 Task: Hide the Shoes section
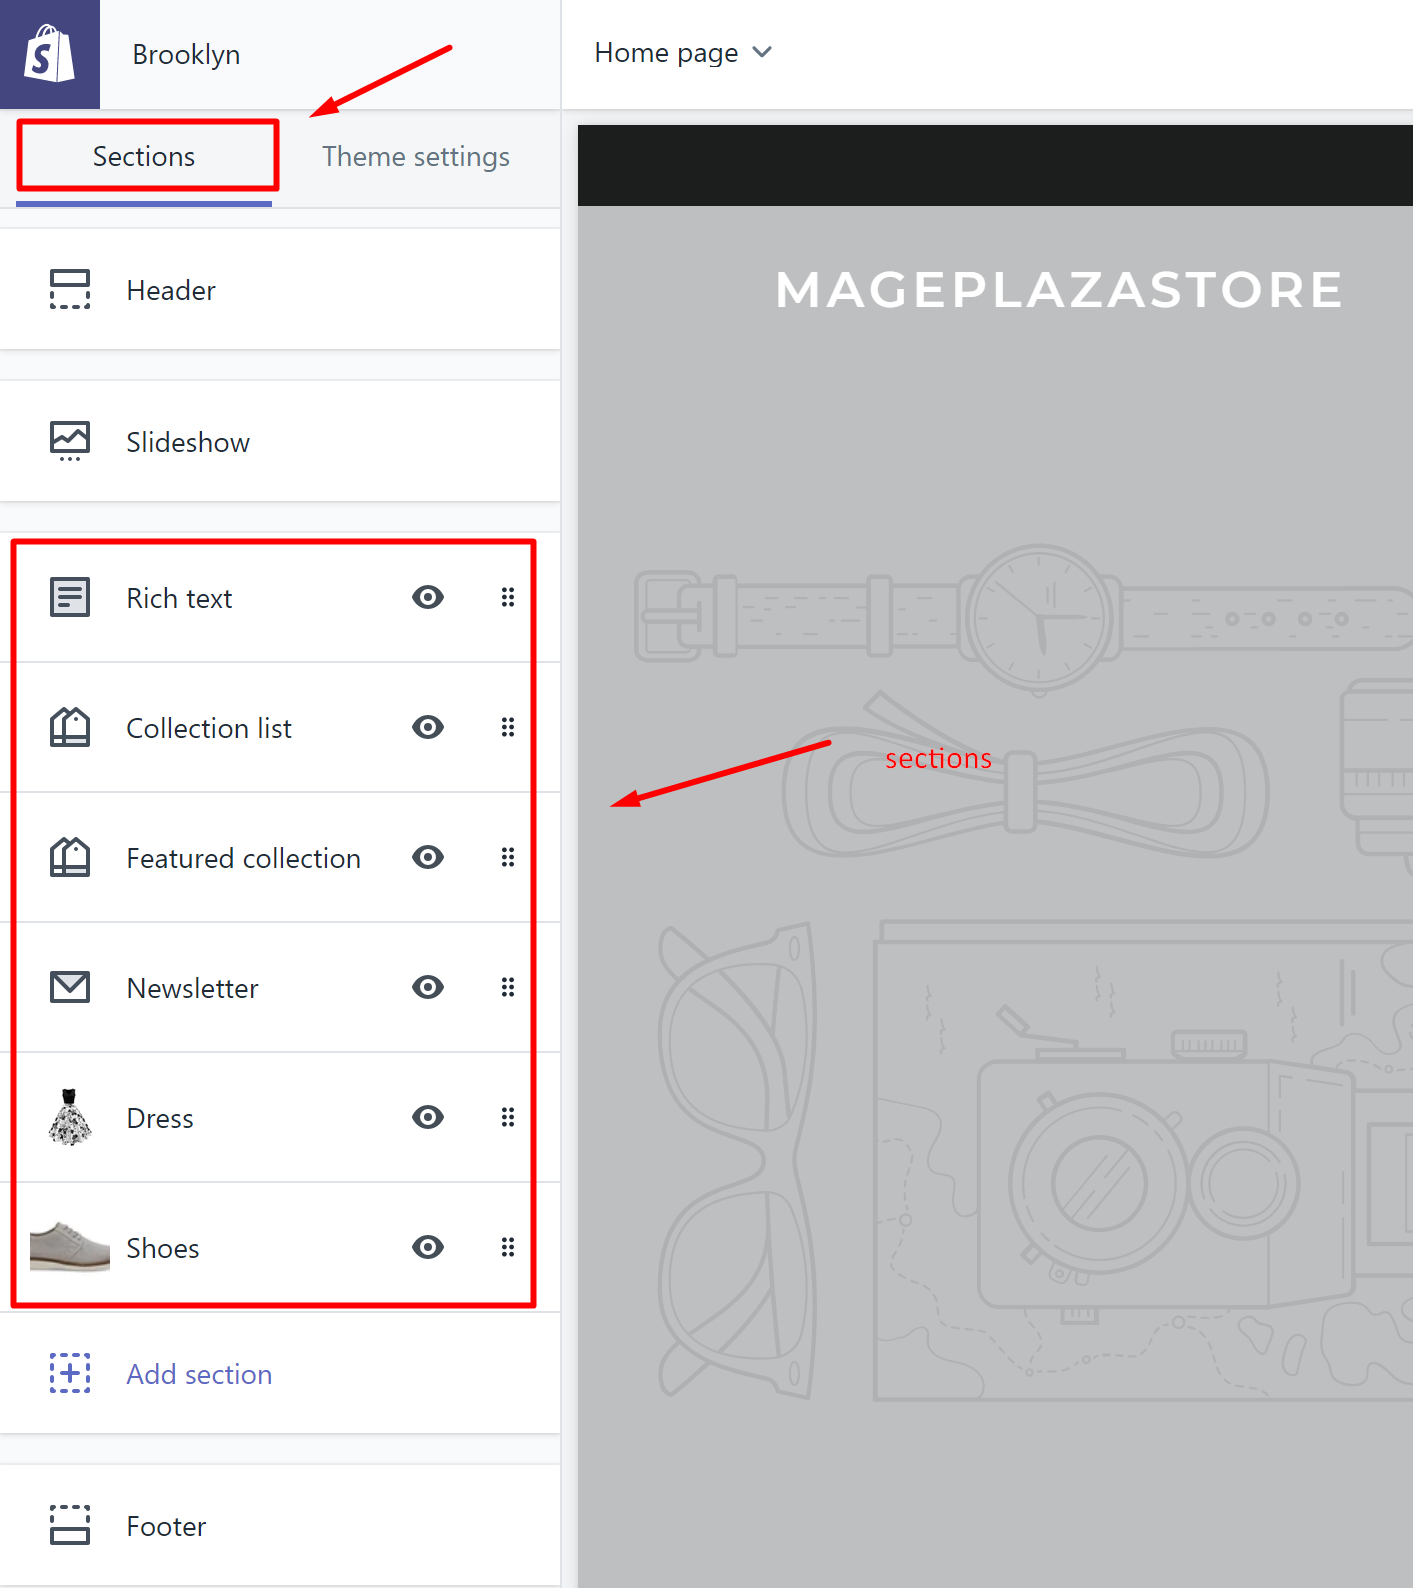[x=428, y=1247]
